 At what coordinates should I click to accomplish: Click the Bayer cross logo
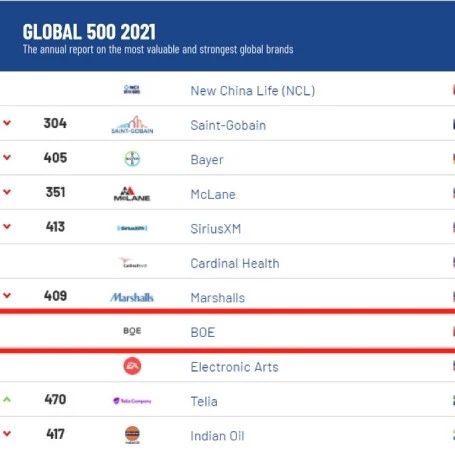point(132,159)
